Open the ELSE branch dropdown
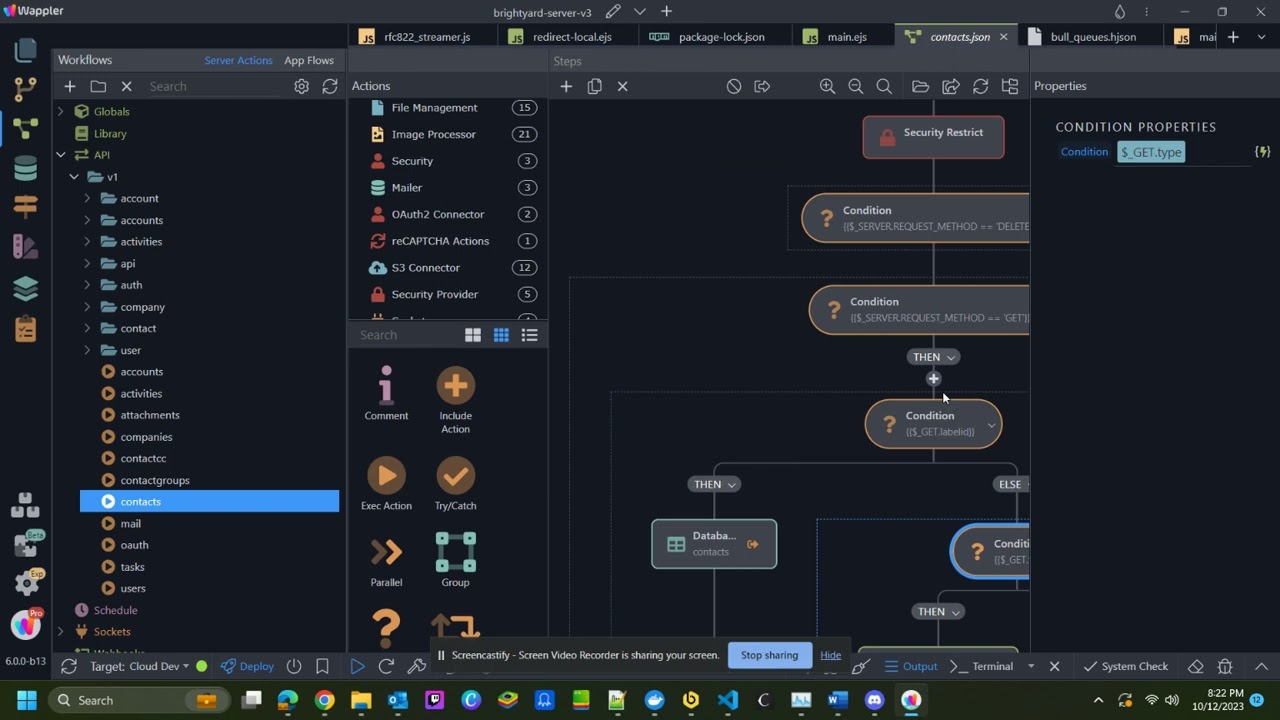This screenshot has height=720, width=1280. pos(1012,484)
